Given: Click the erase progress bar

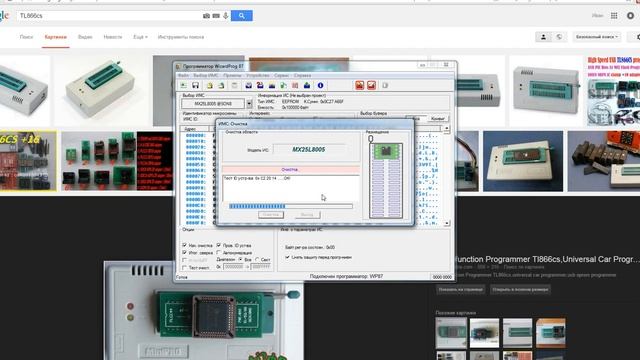Looking at the screenshot, I should pos(291,206).
